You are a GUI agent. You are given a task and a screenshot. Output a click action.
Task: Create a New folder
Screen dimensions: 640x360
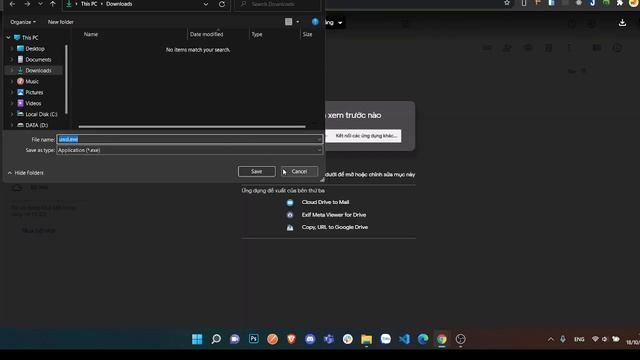click(60, 22)
